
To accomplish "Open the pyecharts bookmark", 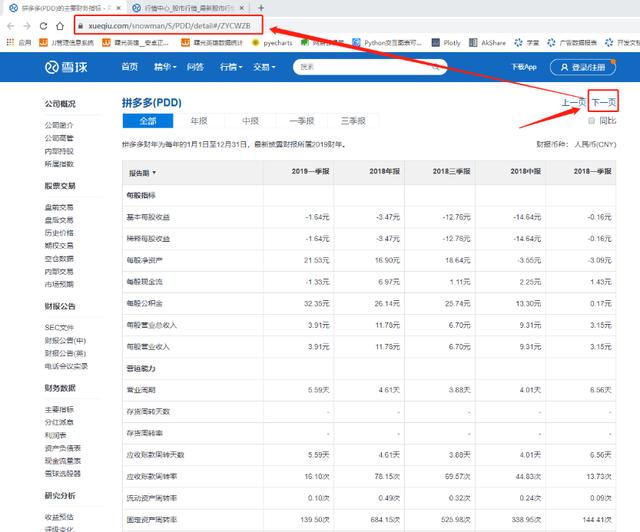I will tap(273, 42).
